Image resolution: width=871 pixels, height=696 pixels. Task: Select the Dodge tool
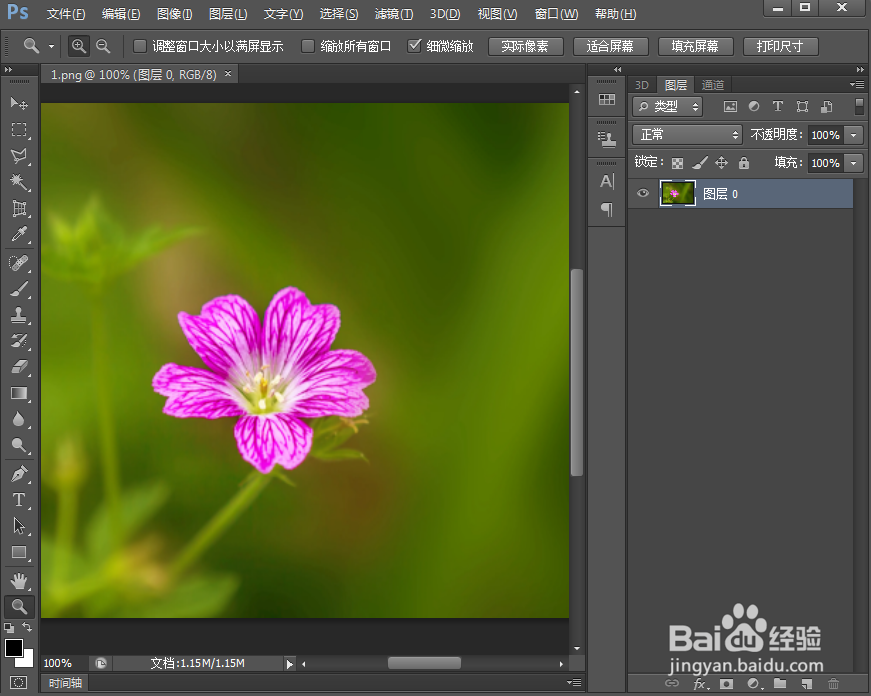(19, 445)
